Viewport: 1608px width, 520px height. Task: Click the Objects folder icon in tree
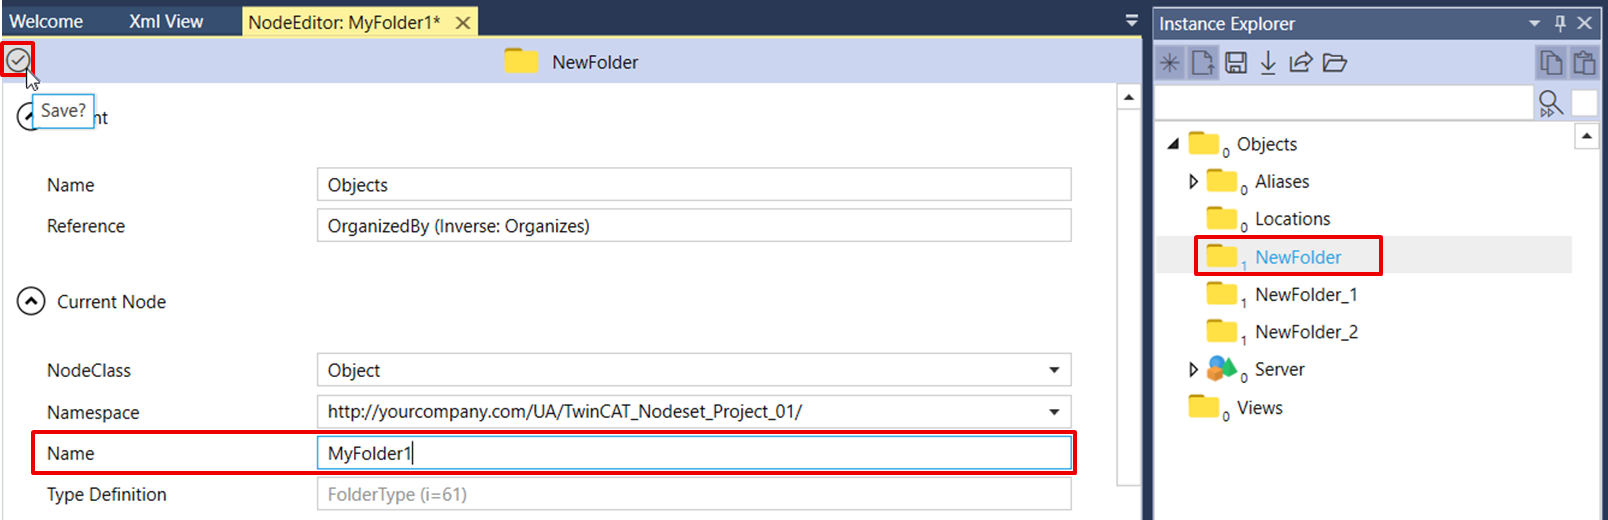(x=1204, y=144)
